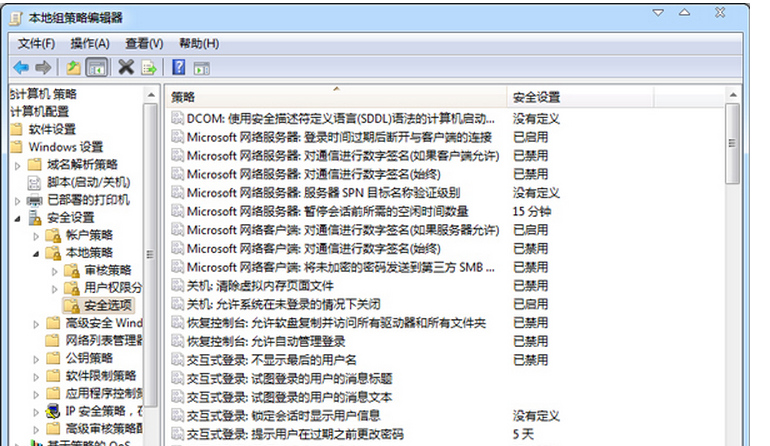Click the policy list vertical scrollbar thumb
The image size is (770, 446).
point(733,143)
